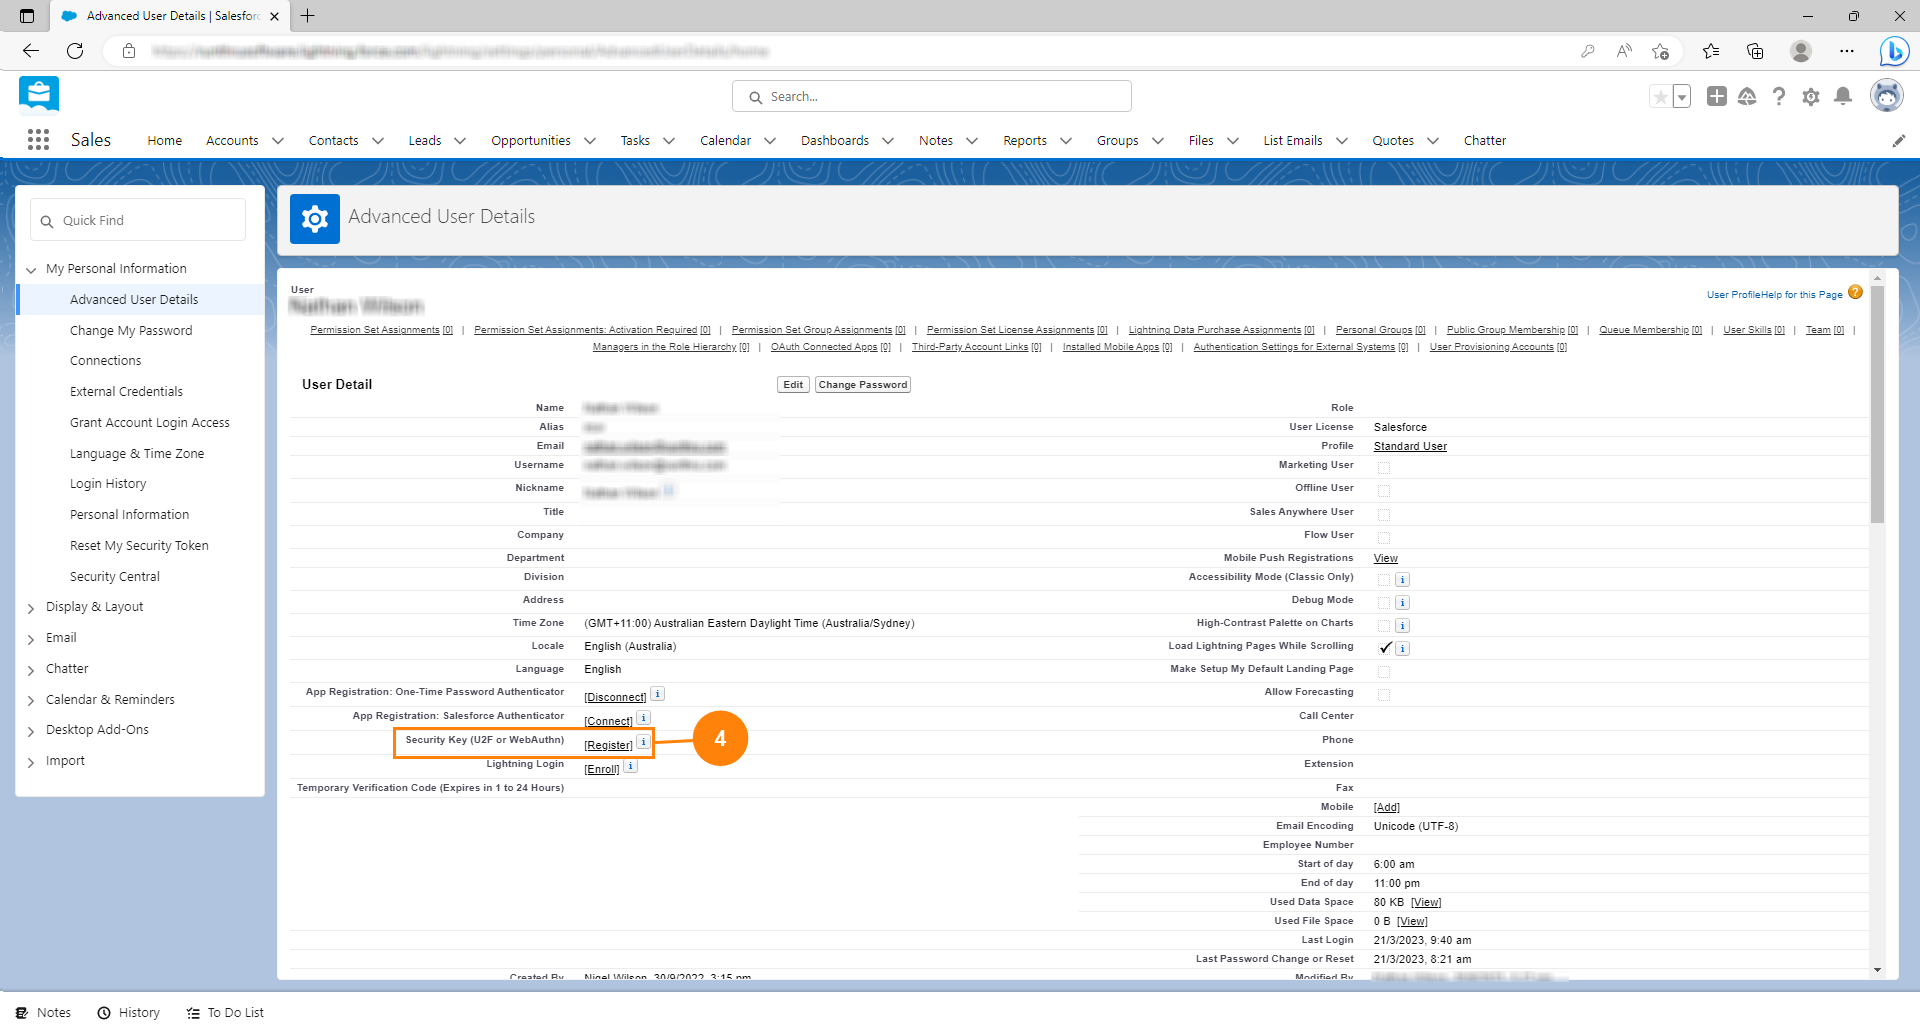Toggle the Debug Mode checkbox
Screen dimensions: 1920x1032
pyautogui.click(x=1384, y=602)
